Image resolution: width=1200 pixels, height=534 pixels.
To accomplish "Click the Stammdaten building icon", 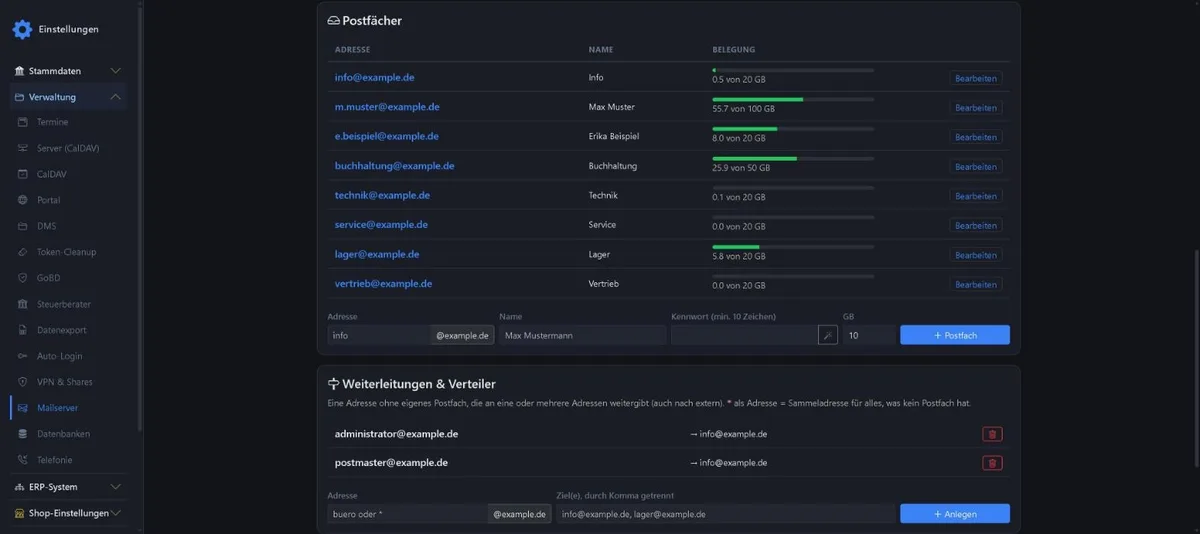I will (20, 71).
